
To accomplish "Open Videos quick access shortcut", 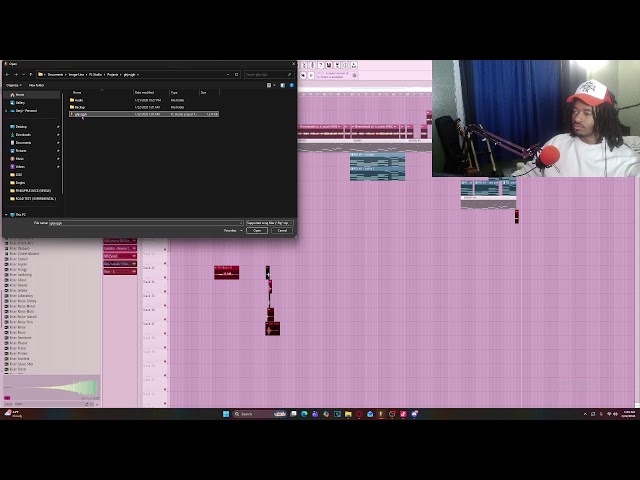I will point(20,167).
